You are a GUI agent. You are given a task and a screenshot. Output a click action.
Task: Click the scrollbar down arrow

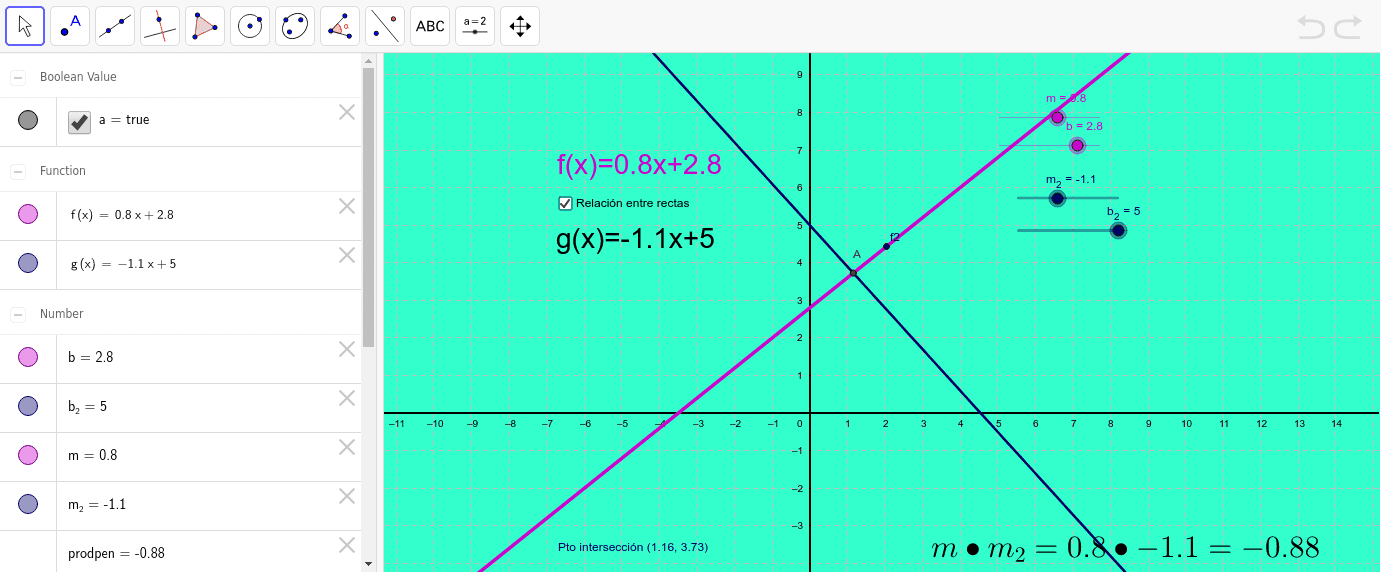[368, 565]
